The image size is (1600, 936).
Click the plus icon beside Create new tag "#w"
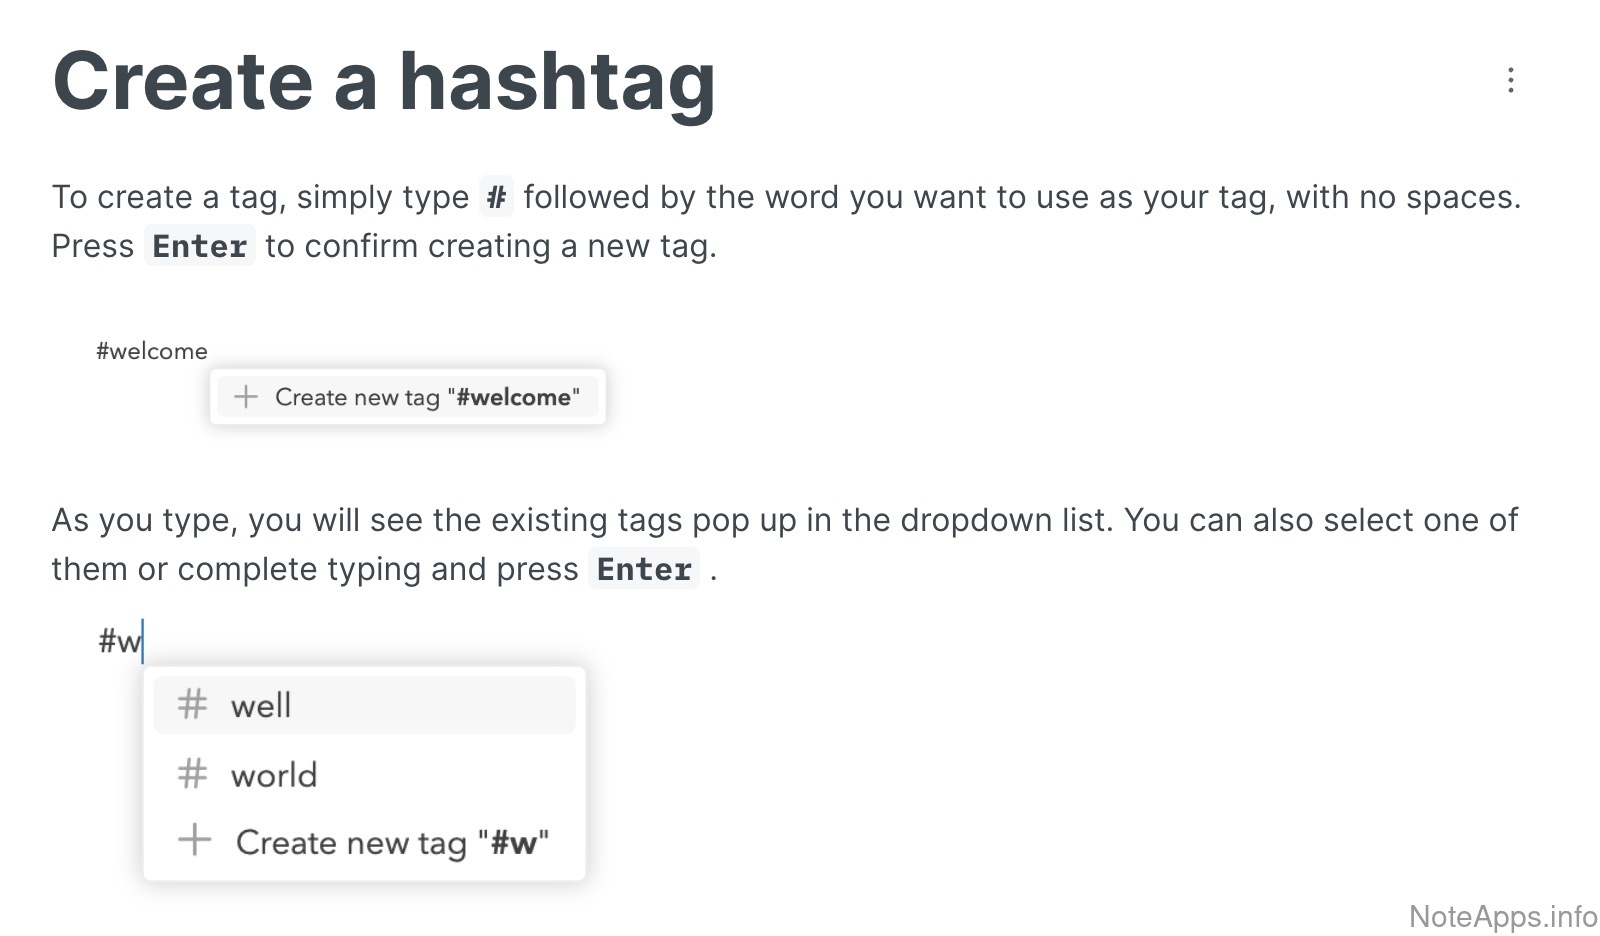(194, 840)
